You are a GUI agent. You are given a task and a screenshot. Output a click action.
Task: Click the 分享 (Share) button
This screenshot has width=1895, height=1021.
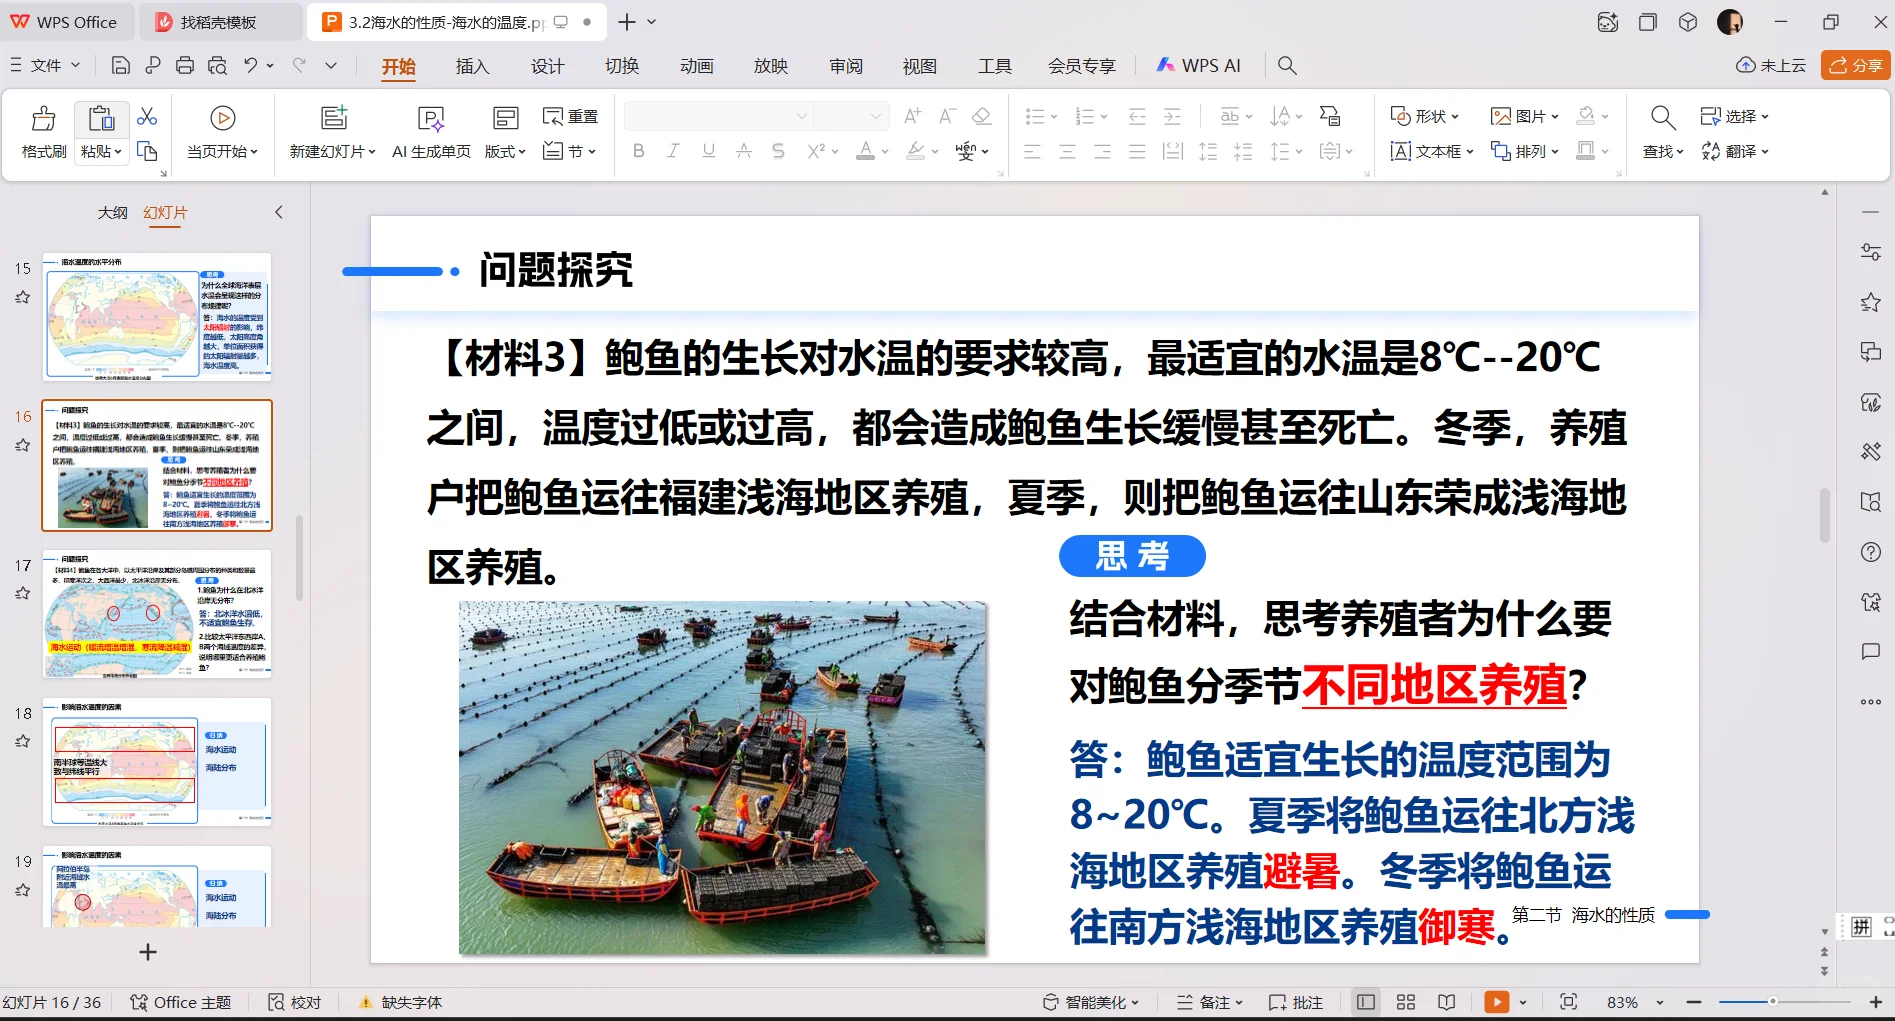[x=1856, y=65]
